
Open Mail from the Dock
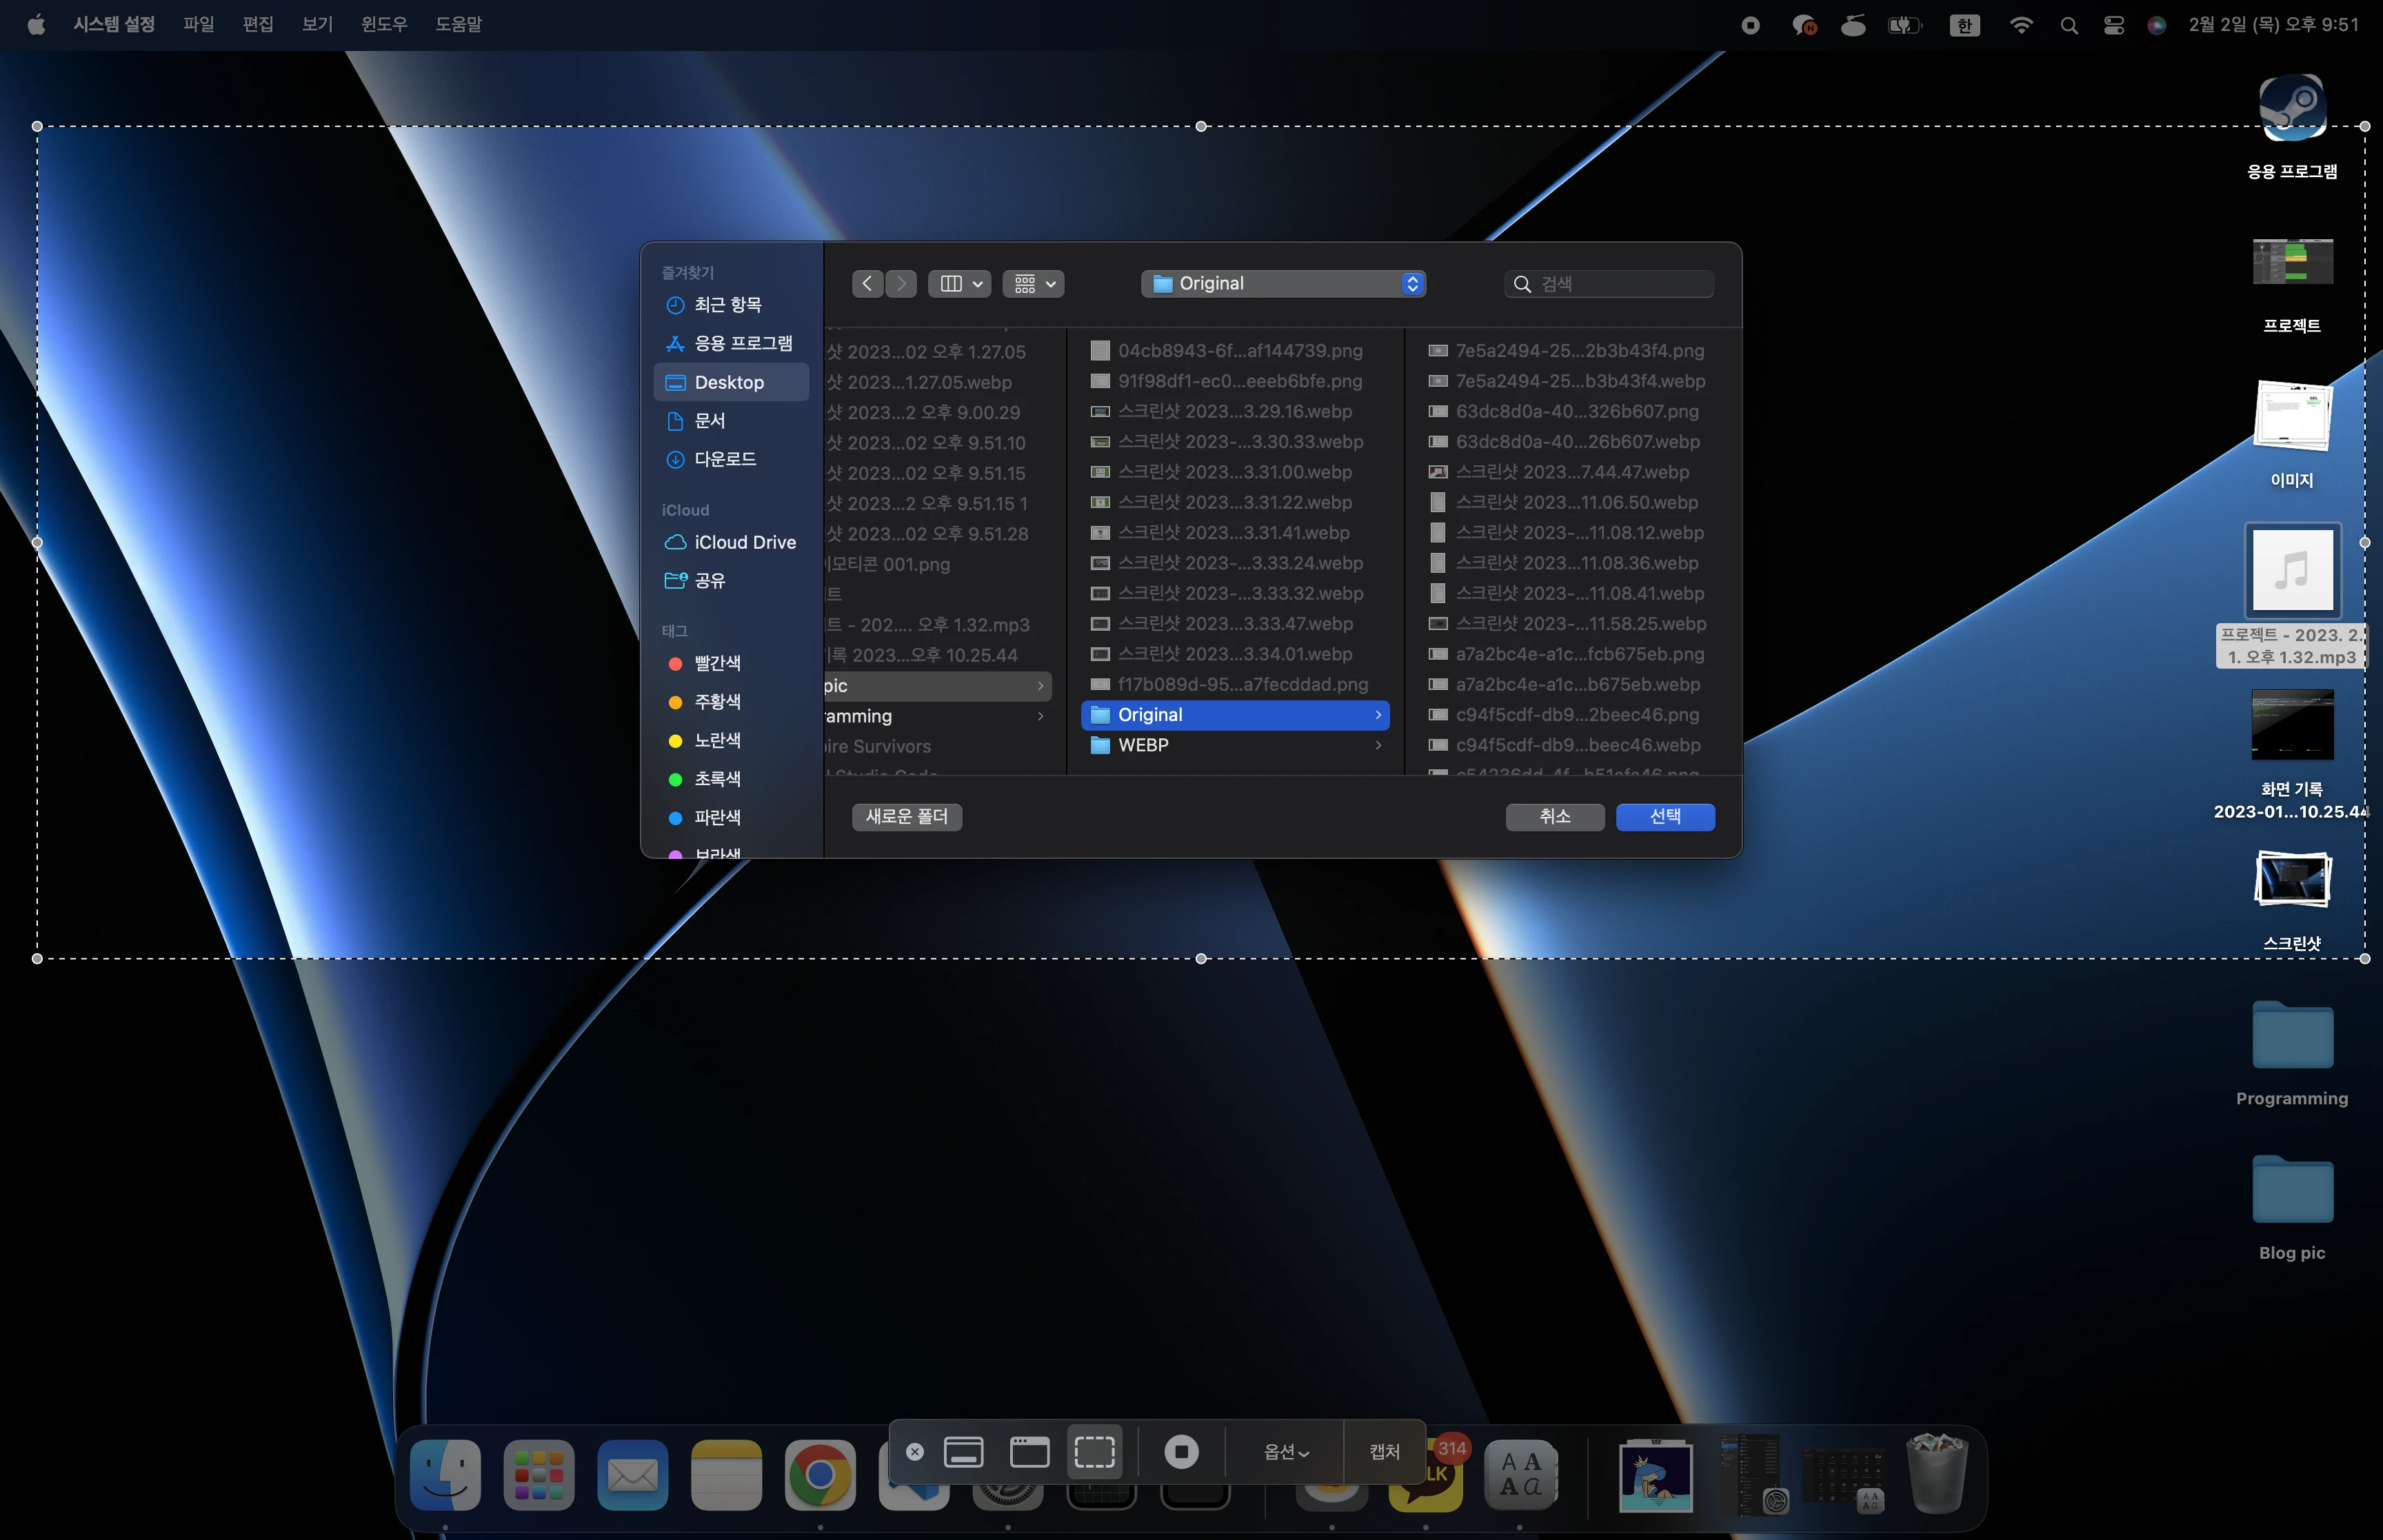click(633, 1475)
